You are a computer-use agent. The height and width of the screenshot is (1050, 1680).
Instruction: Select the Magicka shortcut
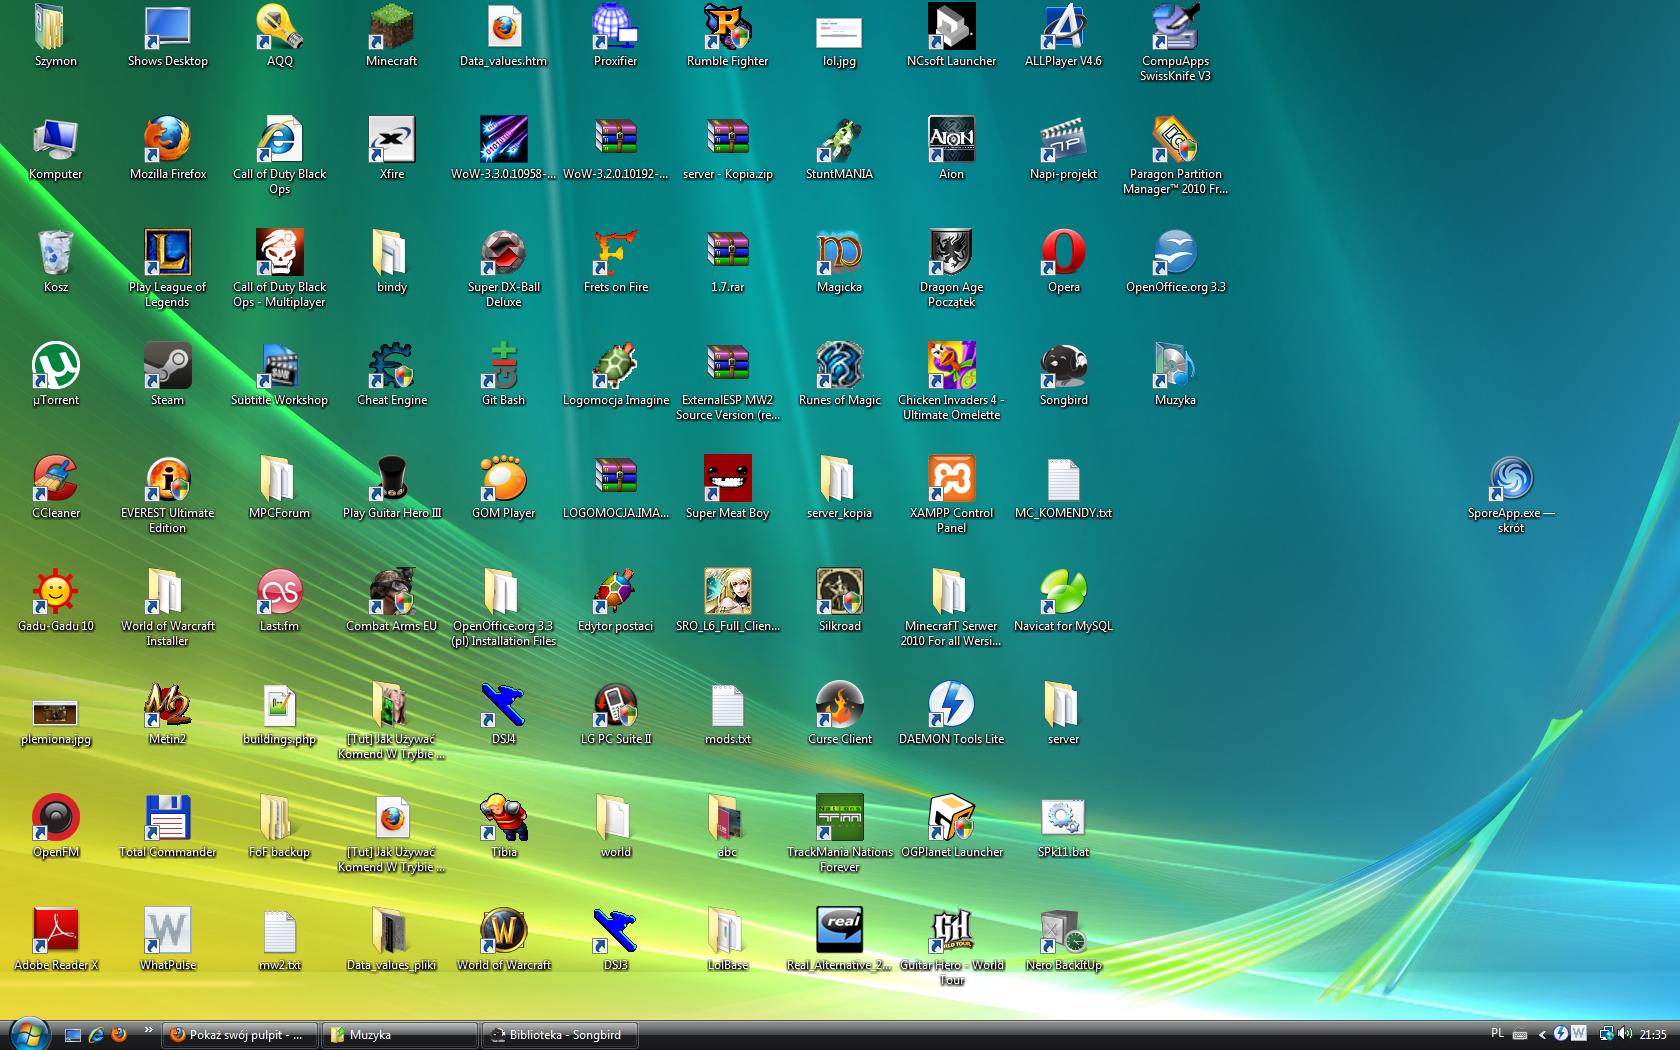tap(840, 262)
